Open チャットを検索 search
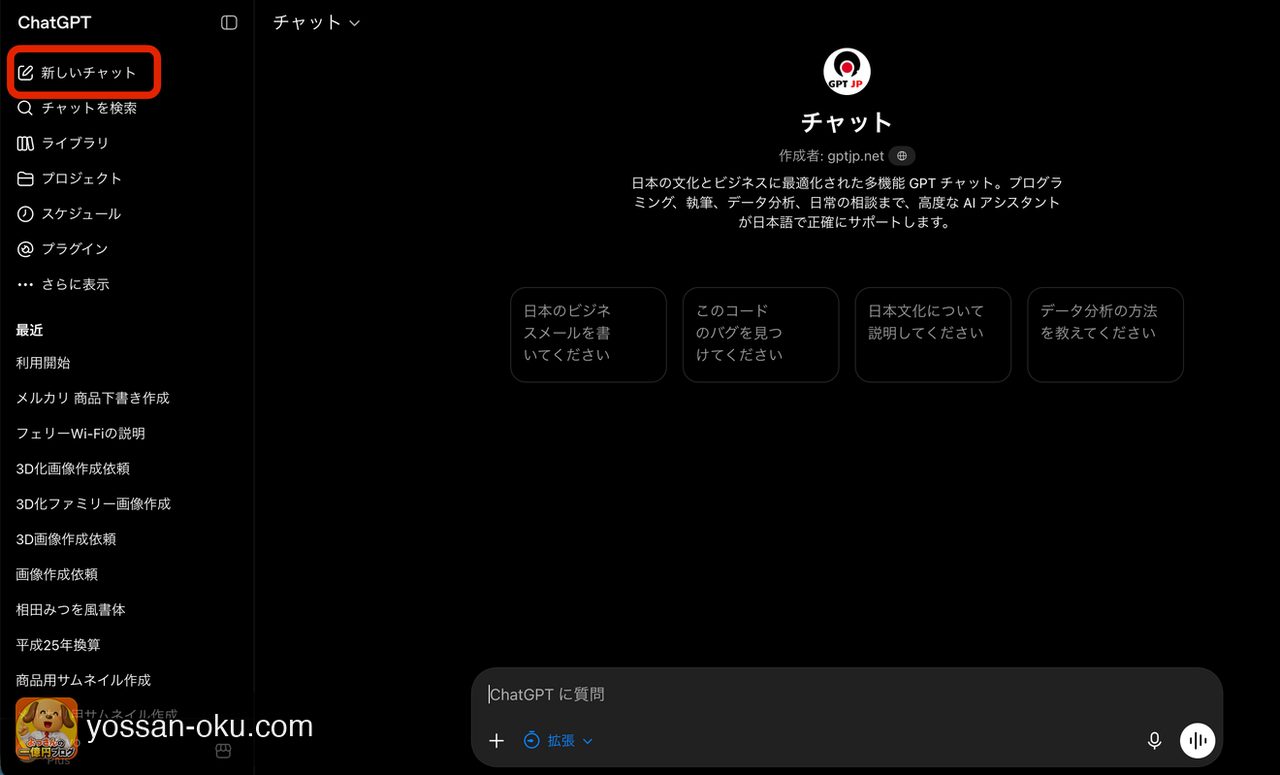The width and height of the screenshot is (1280, 775). tap(78, 108)
